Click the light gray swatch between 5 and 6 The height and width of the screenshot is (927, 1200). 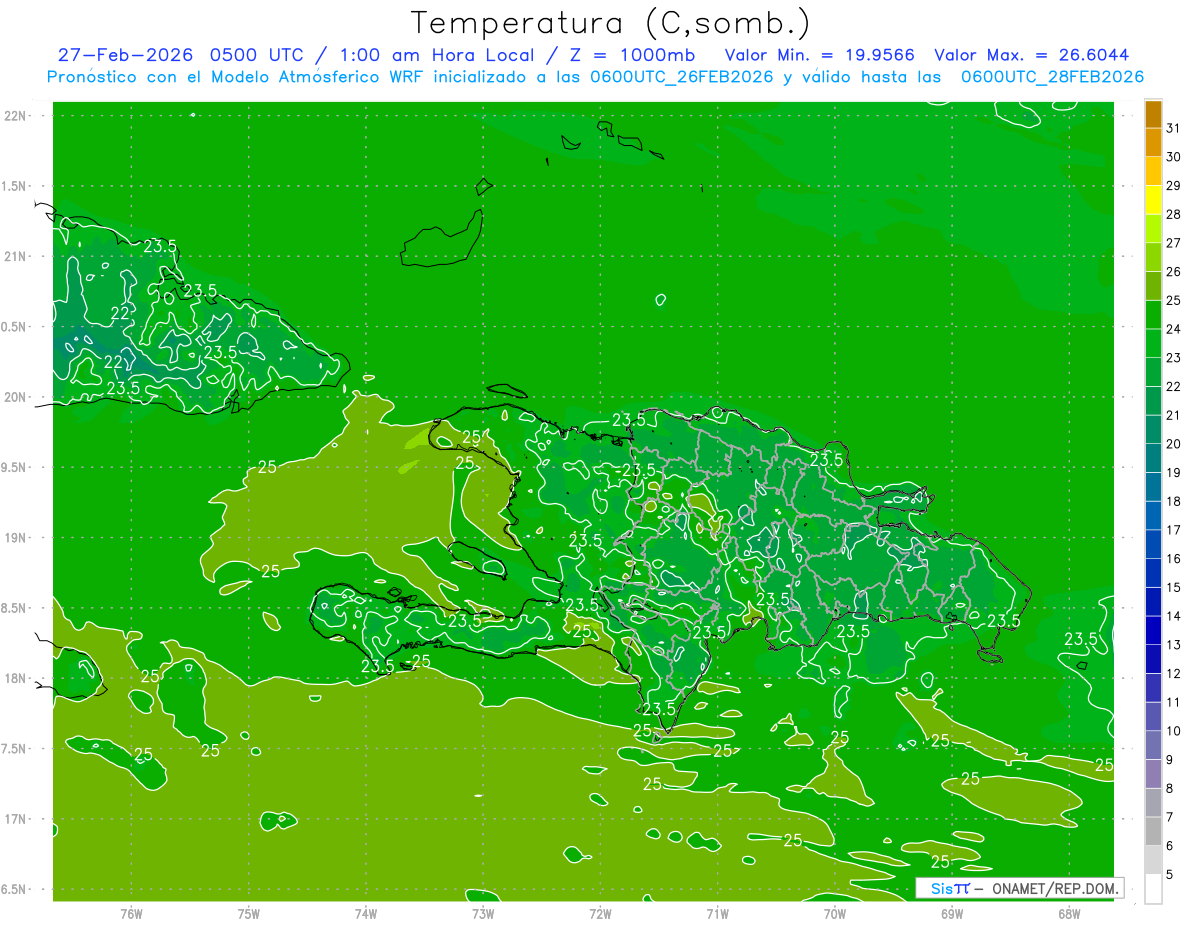click(1153, 859)
